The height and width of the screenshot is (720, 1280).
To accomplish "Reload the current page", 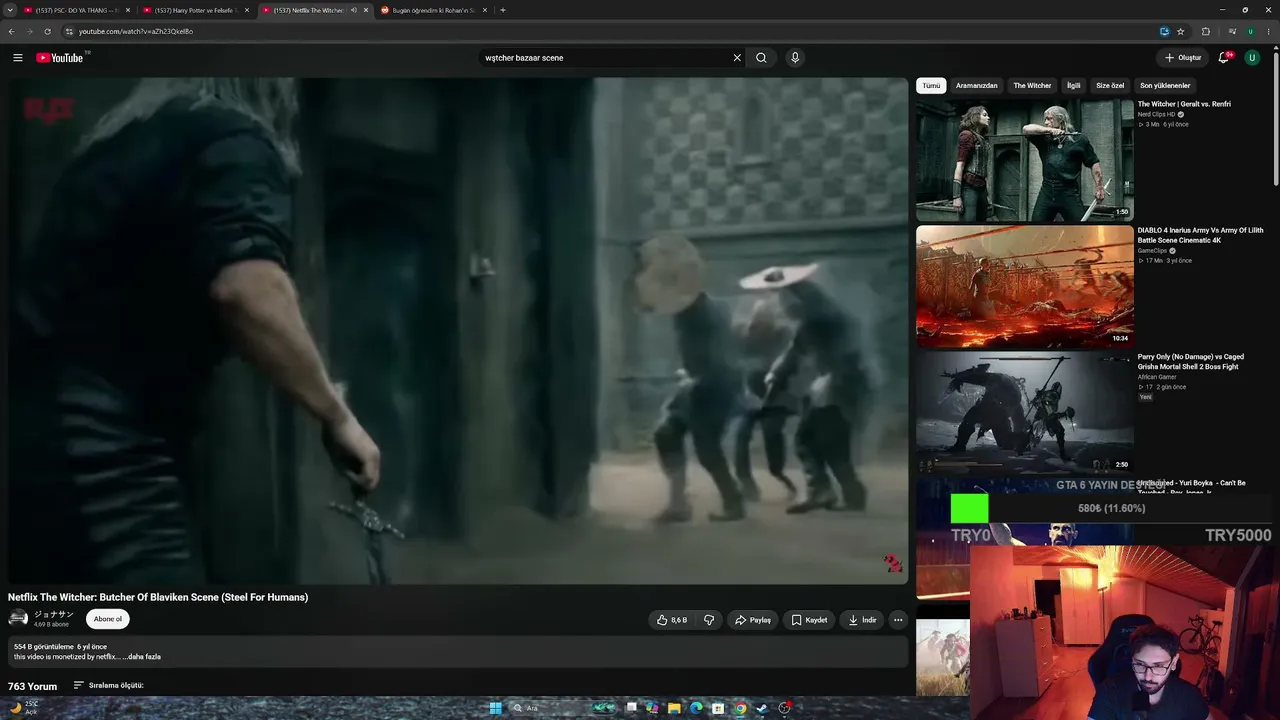I will coord(47,31).
